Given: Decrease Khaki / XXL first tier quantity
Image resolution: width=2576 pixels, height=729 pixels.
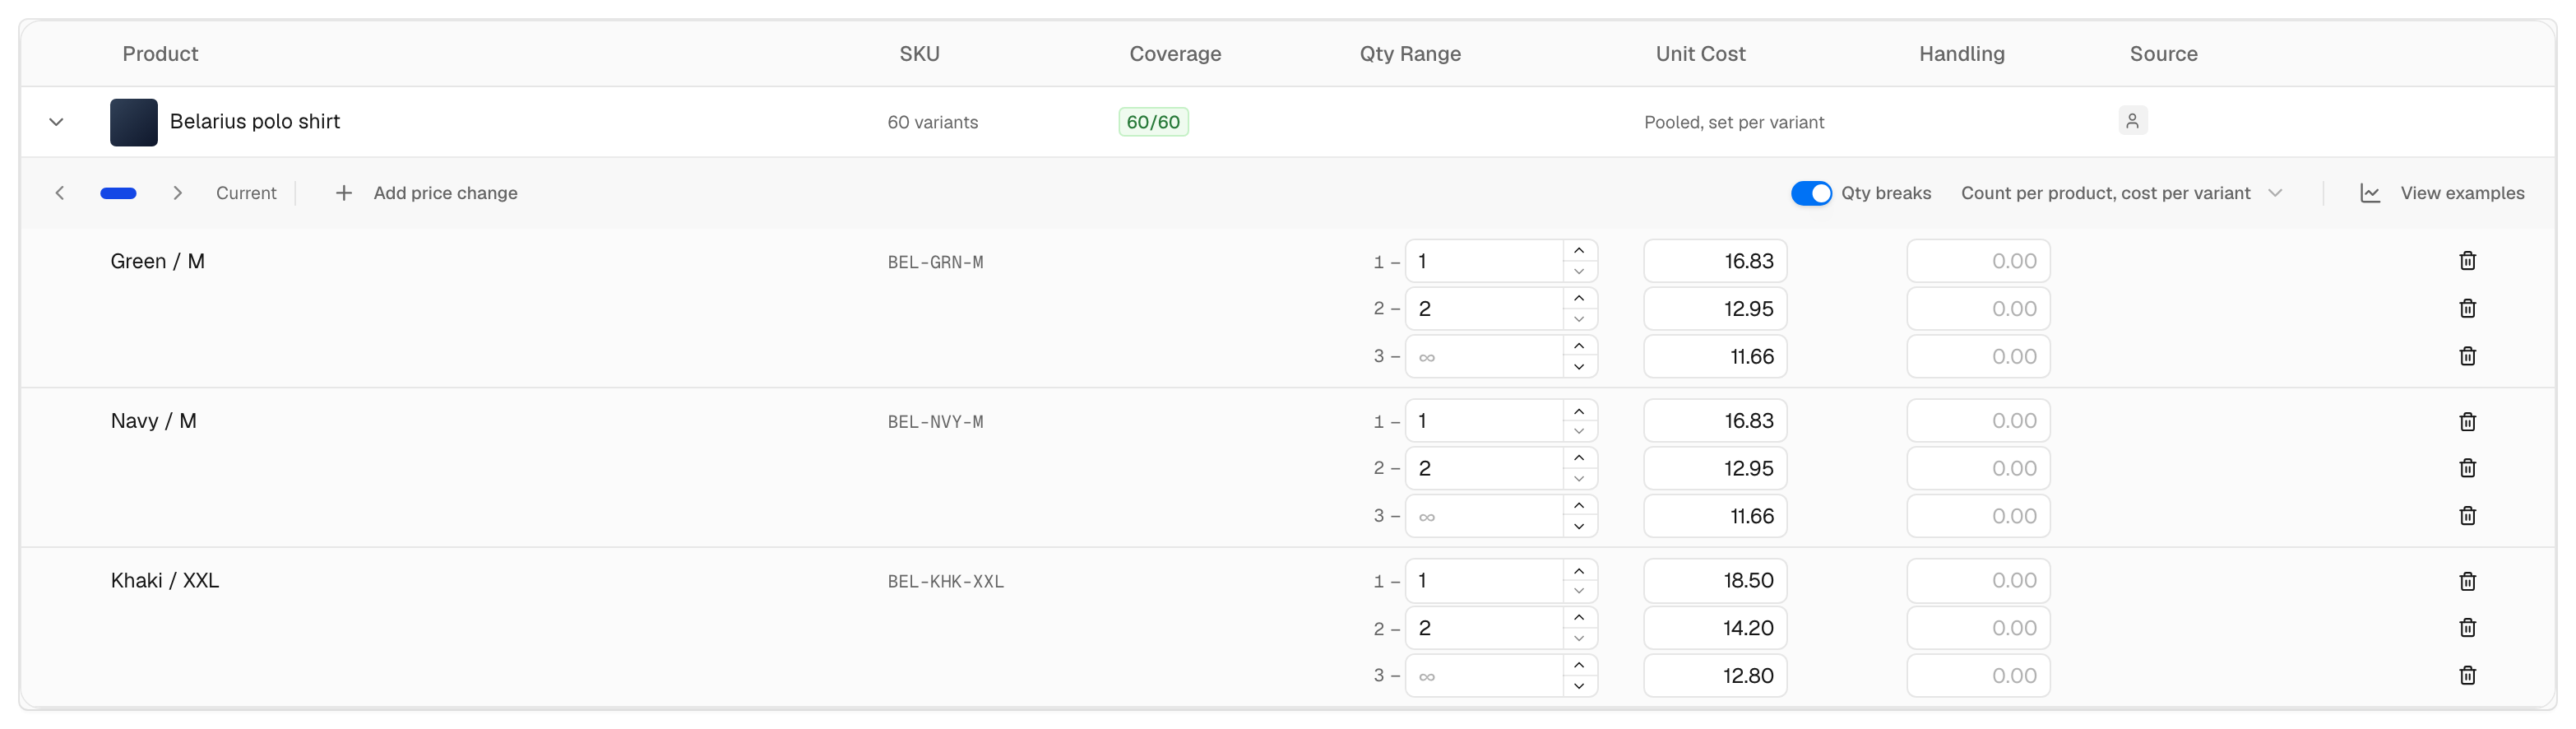Looking at the screenshot, I should 1579,591.
